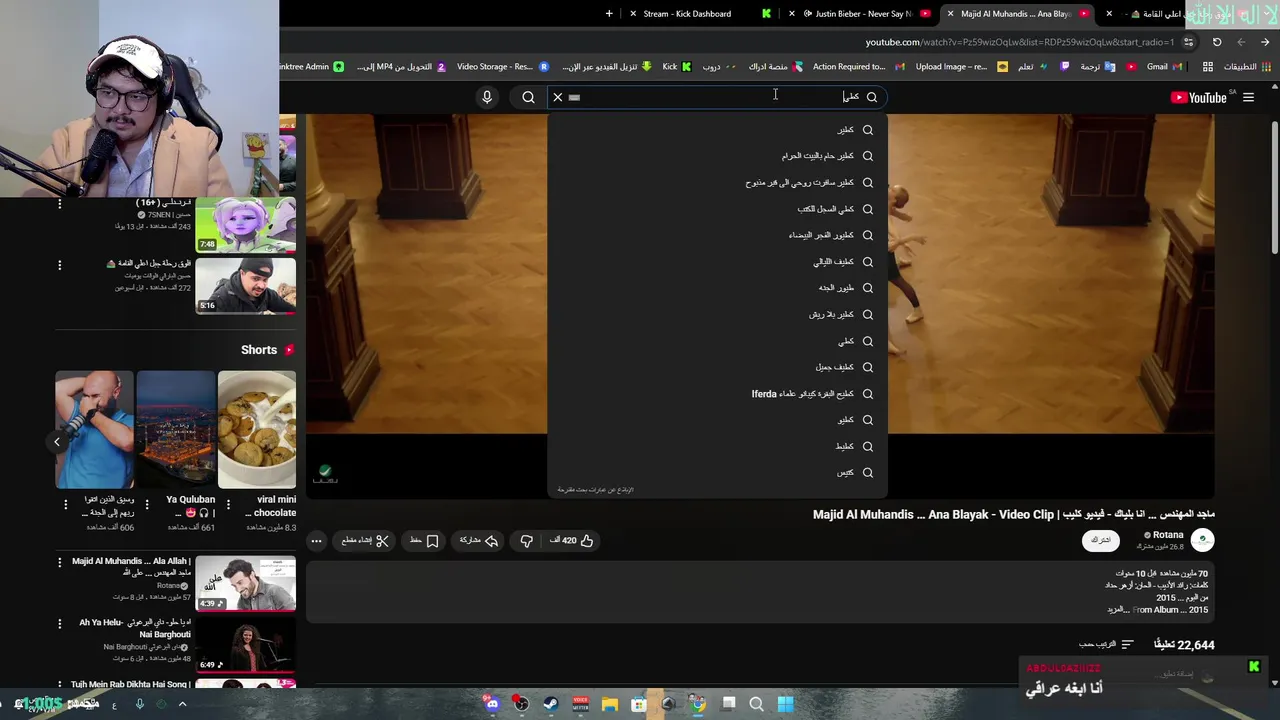This screenshot has height=720, width=1280.
Task: Open File Explorer from the taskbar
Action: [x=610, y=704]
